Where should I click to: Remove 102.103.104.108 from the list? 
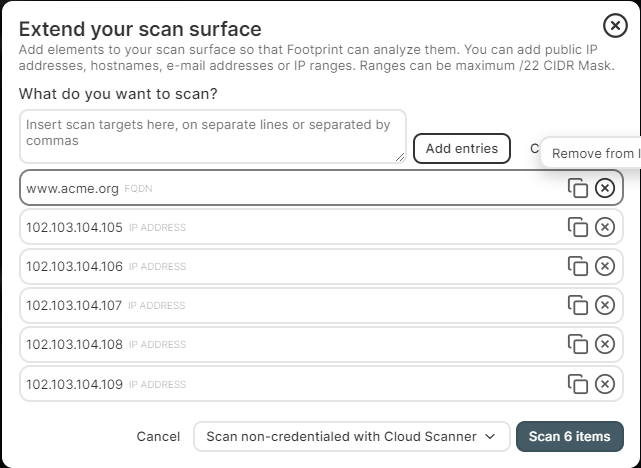[605, 344]
